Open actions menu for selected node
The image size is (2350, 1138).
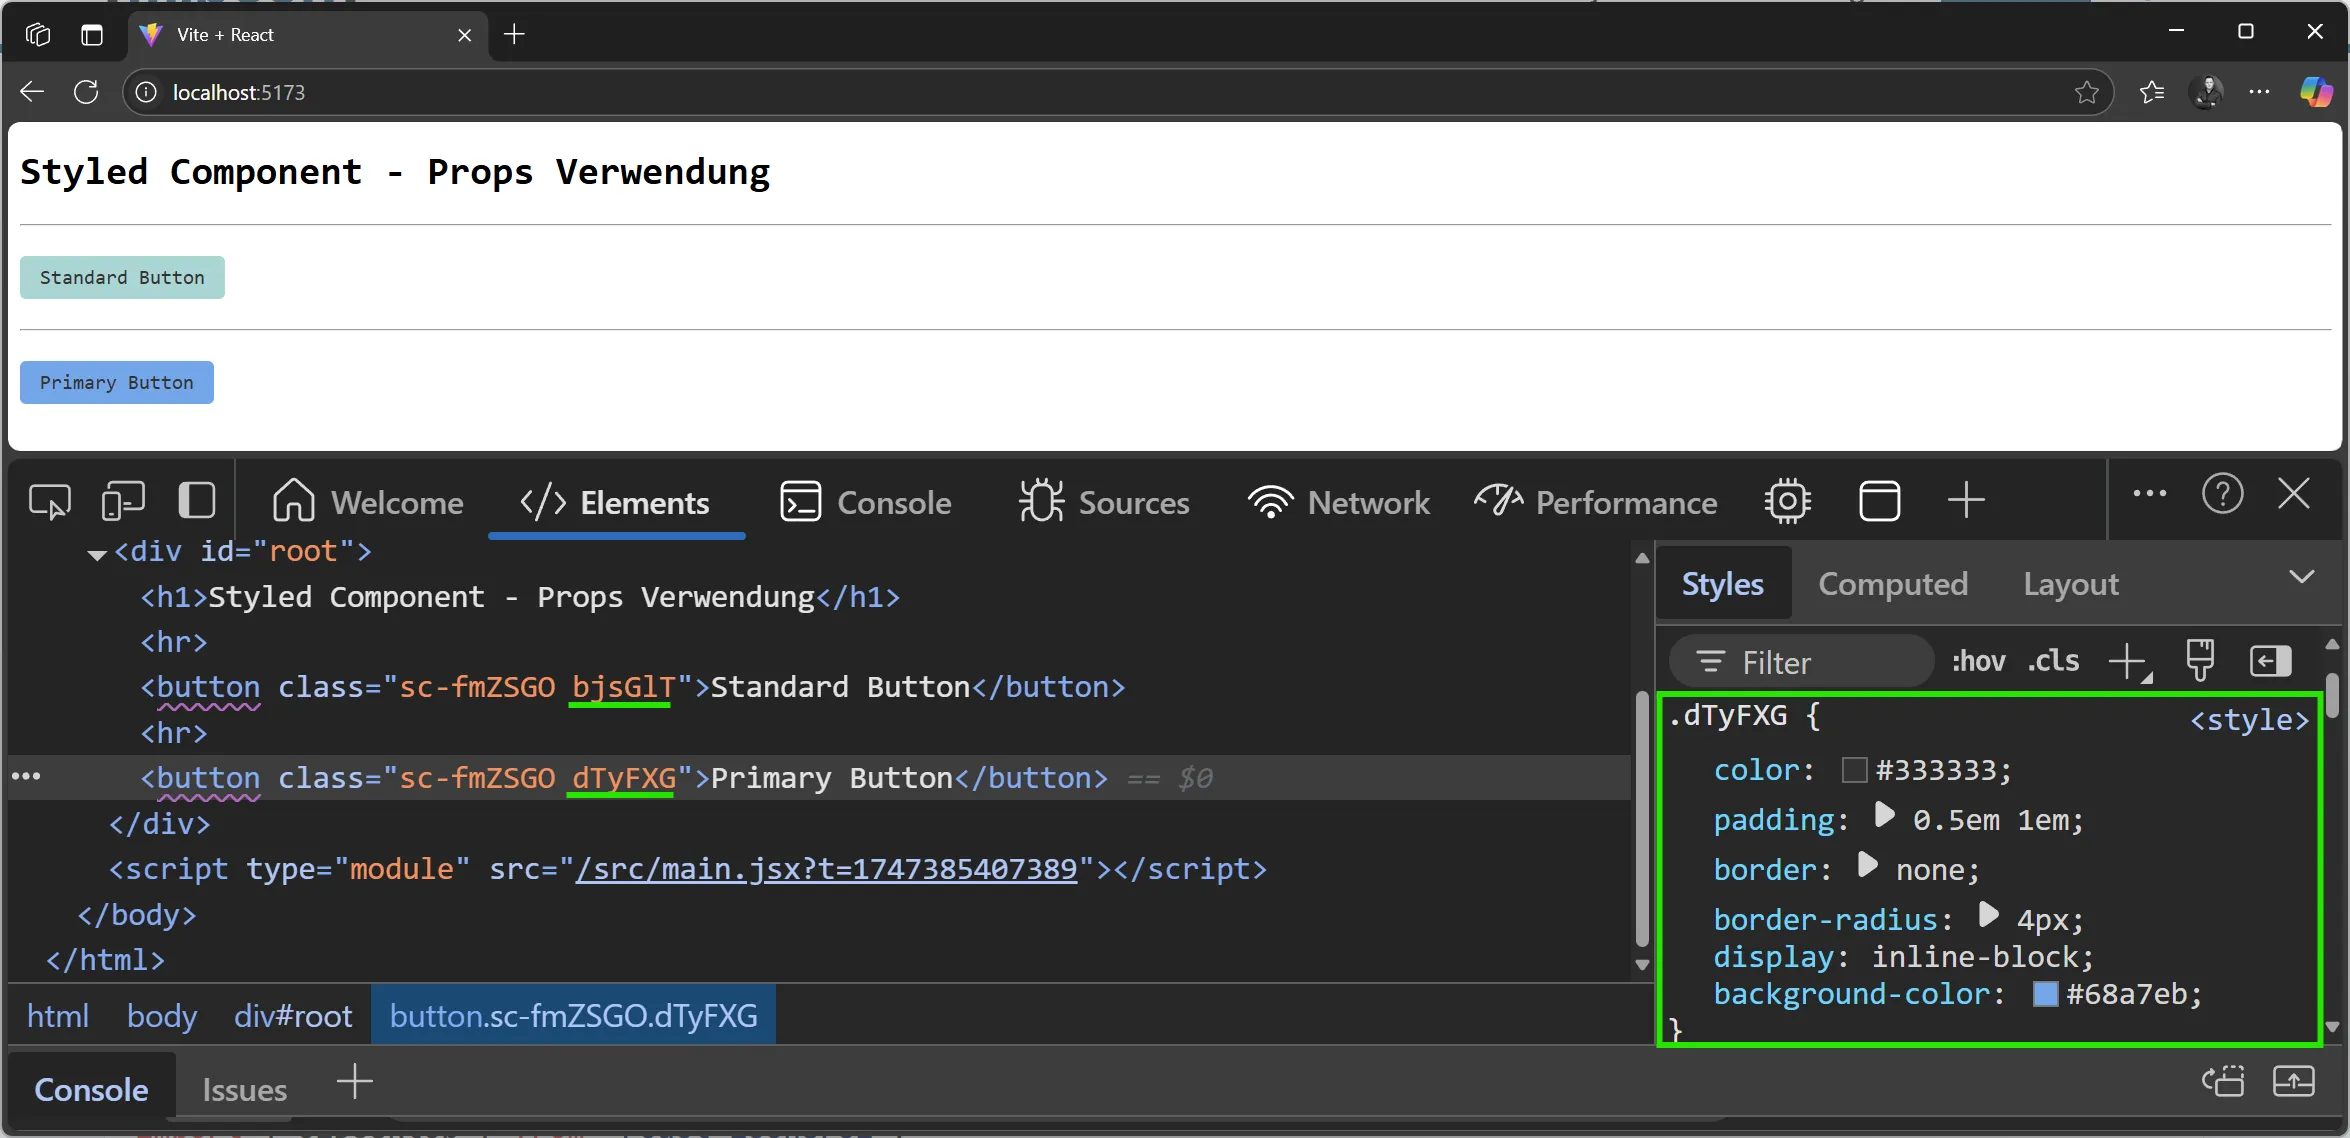25,776
